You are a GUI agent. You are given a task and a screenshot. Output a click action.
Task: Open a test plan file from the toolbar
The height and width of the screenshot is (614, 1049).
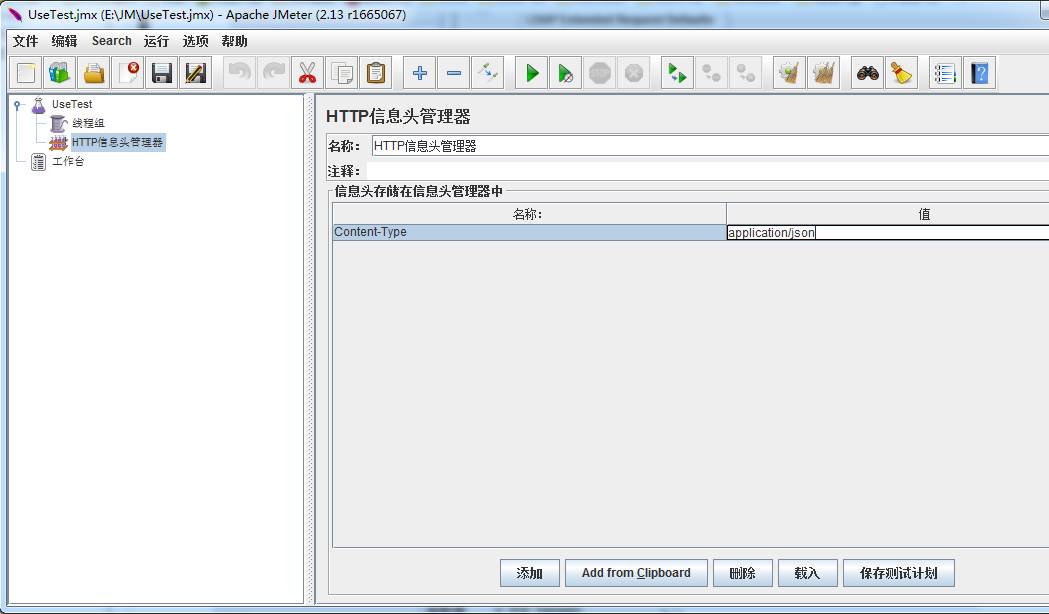(94, 73)
